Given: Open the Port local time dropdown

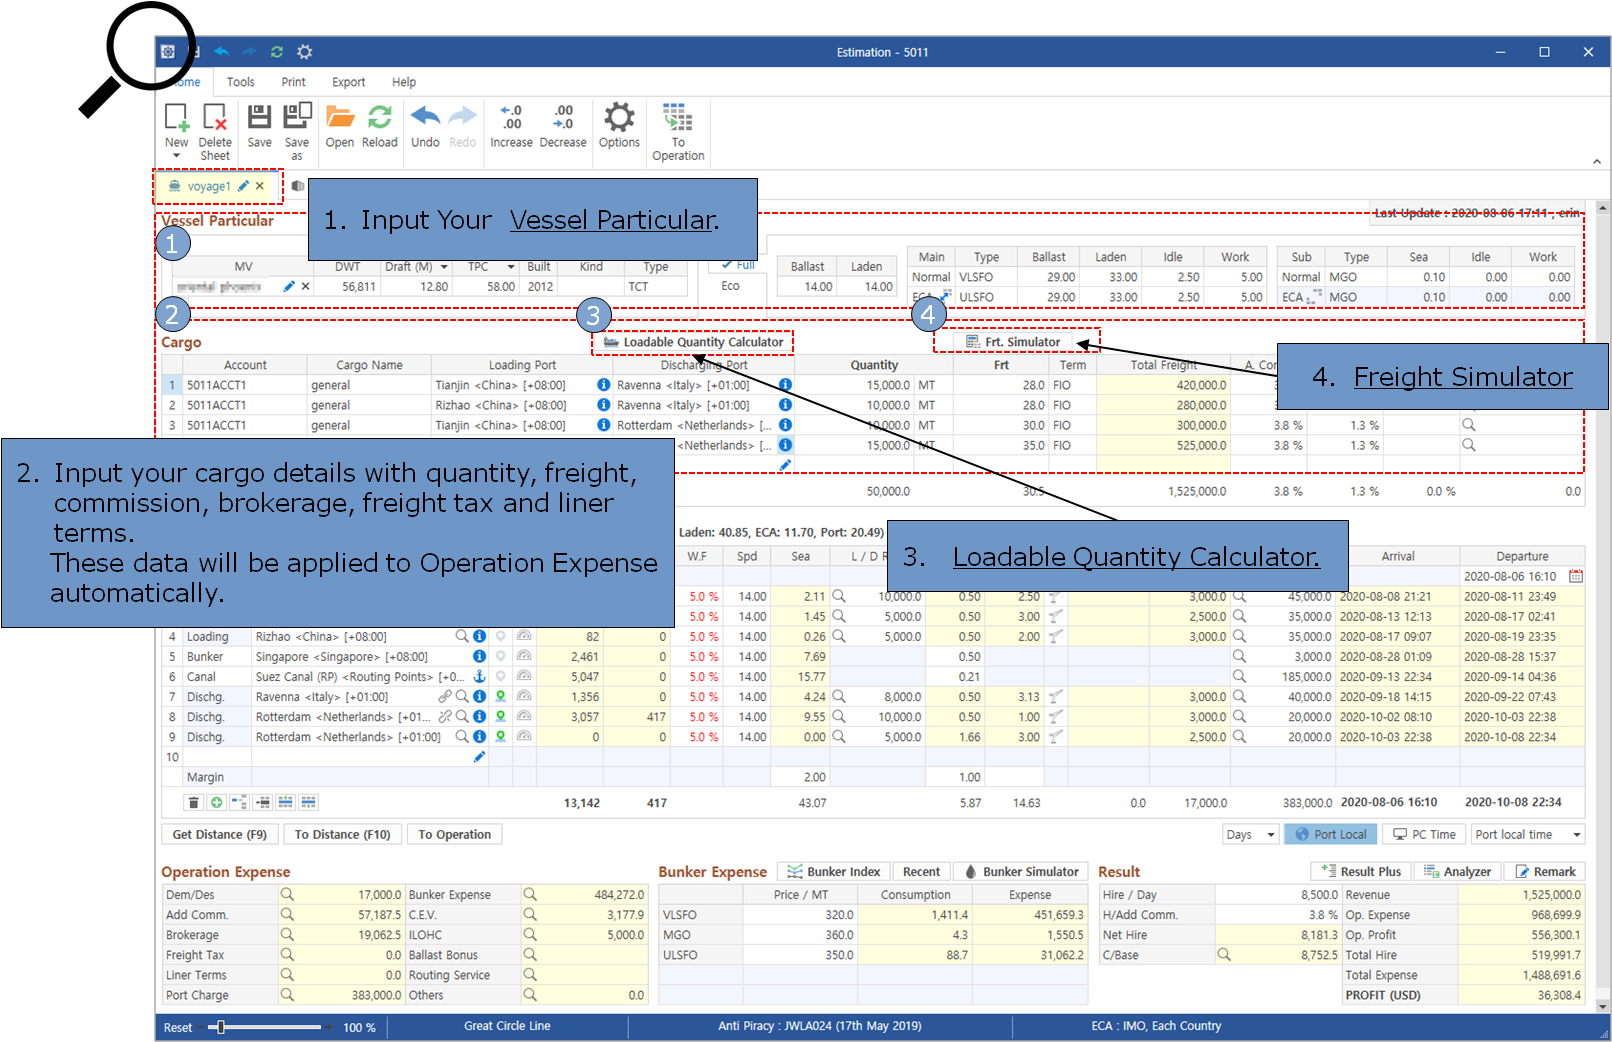Looking at the screenshot, I should coord(1577,835).
